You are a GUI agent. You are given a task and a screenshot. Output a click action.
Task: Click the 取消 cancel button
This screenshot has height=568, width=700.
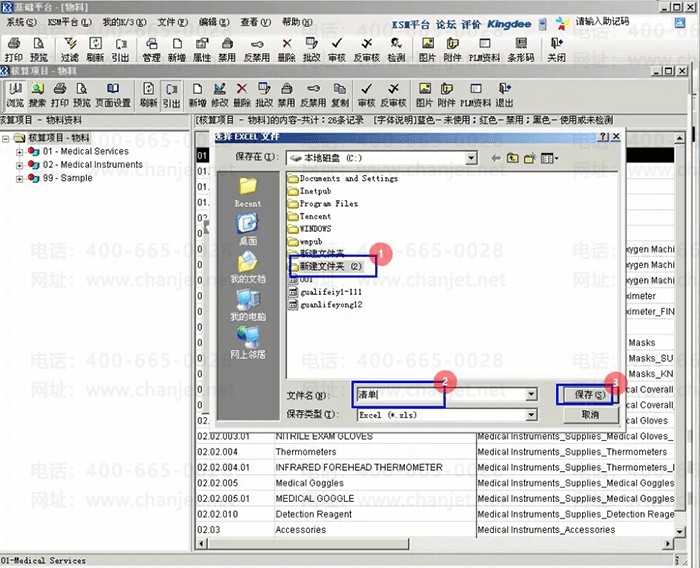tap(589, 414)
